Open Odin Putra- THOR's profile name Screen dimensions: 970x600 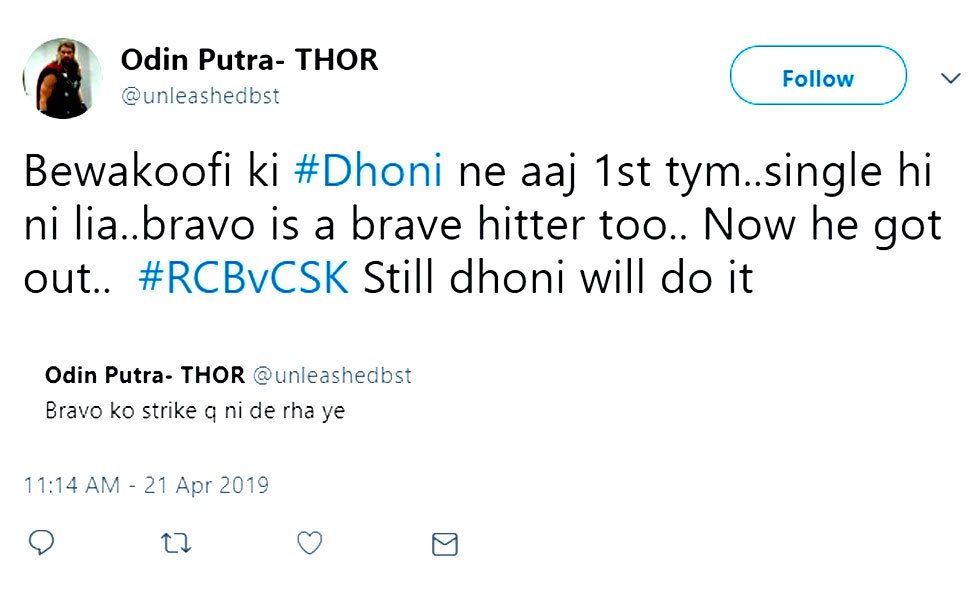[249, 60]
